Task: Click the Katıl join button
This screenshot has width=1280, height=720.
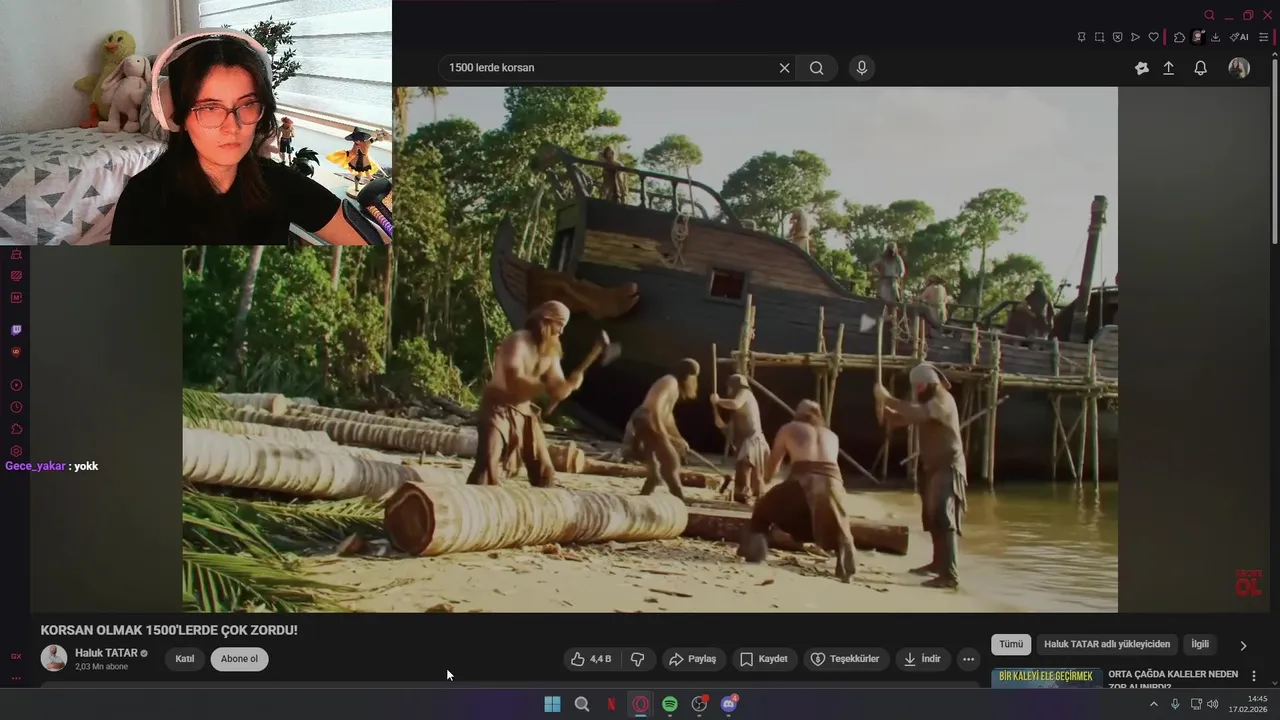Action: tap(185, 659)
